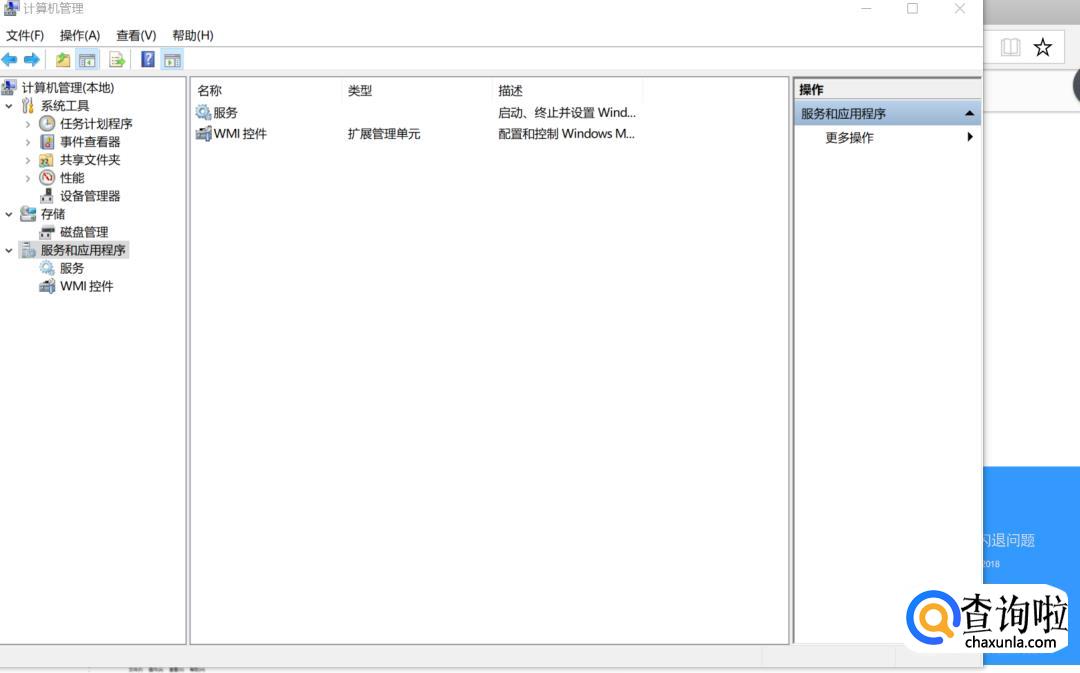Collapse the 系统工具 tree node
The width and height of the screenshot is (1080, 673).
tap(9, 106)
